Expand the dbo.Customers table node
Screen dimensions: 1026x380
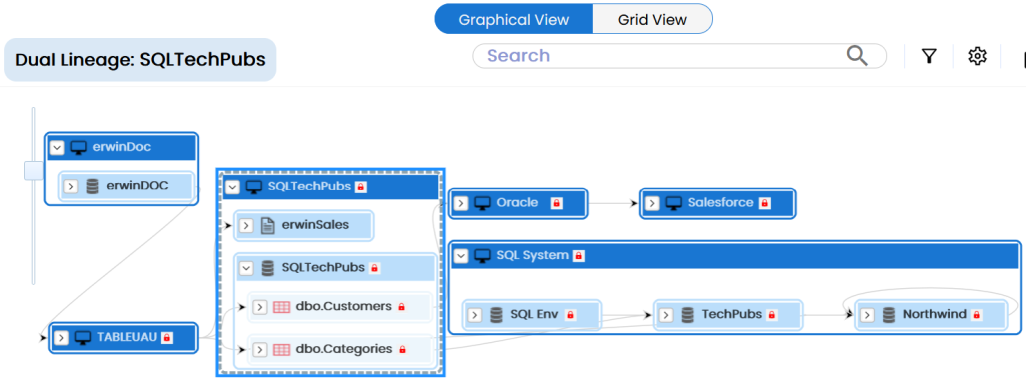[x=260, y=307]
